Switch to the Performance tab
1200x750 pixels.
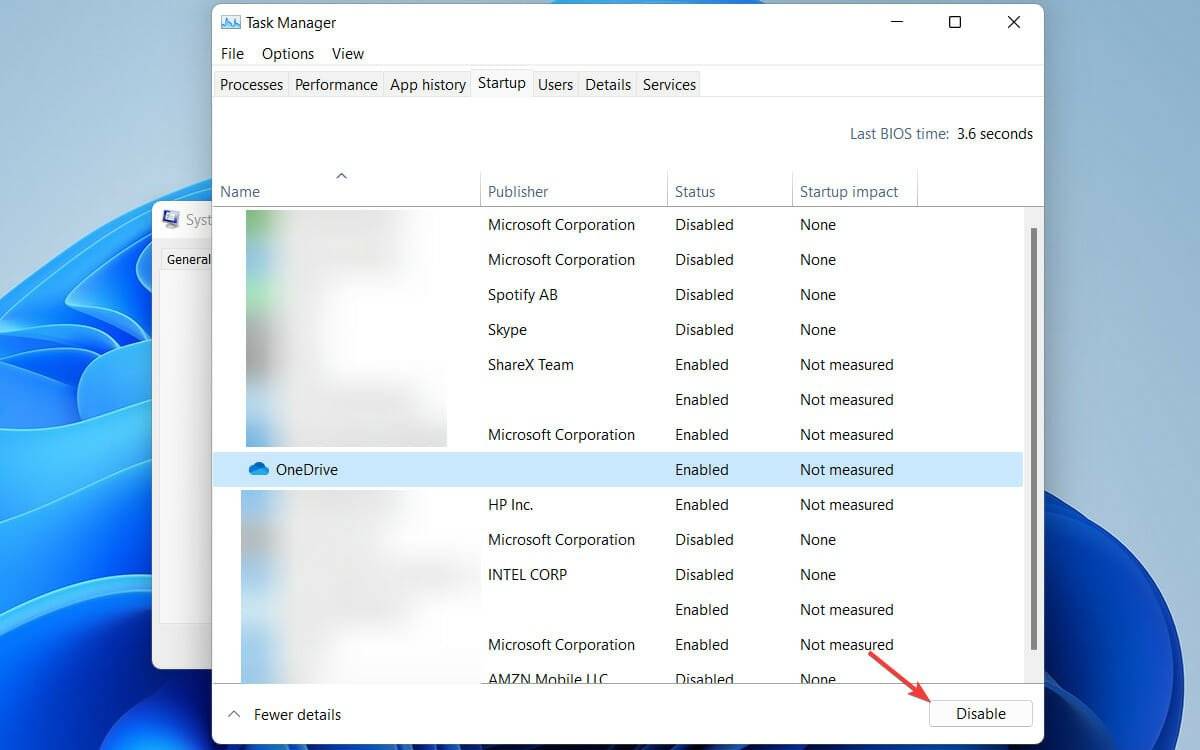point(336,84)
